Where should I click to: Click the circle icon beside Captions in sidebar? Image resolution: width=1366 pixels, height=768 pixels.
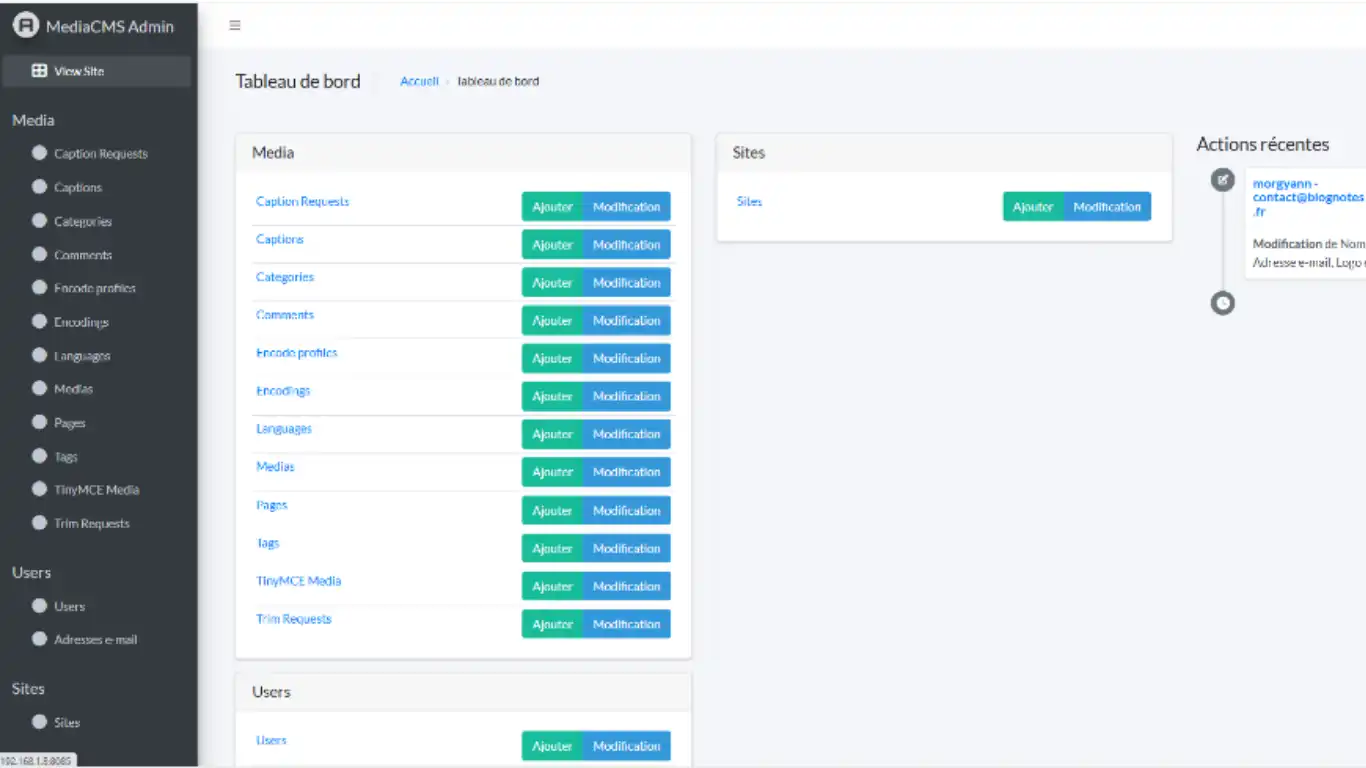click(40, 187)
